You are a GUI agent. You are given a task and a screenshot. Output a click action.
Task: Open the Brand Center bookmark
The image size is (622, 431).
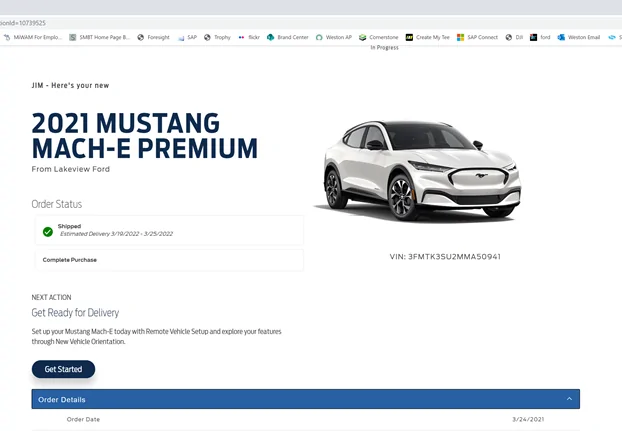click(288, 37)
